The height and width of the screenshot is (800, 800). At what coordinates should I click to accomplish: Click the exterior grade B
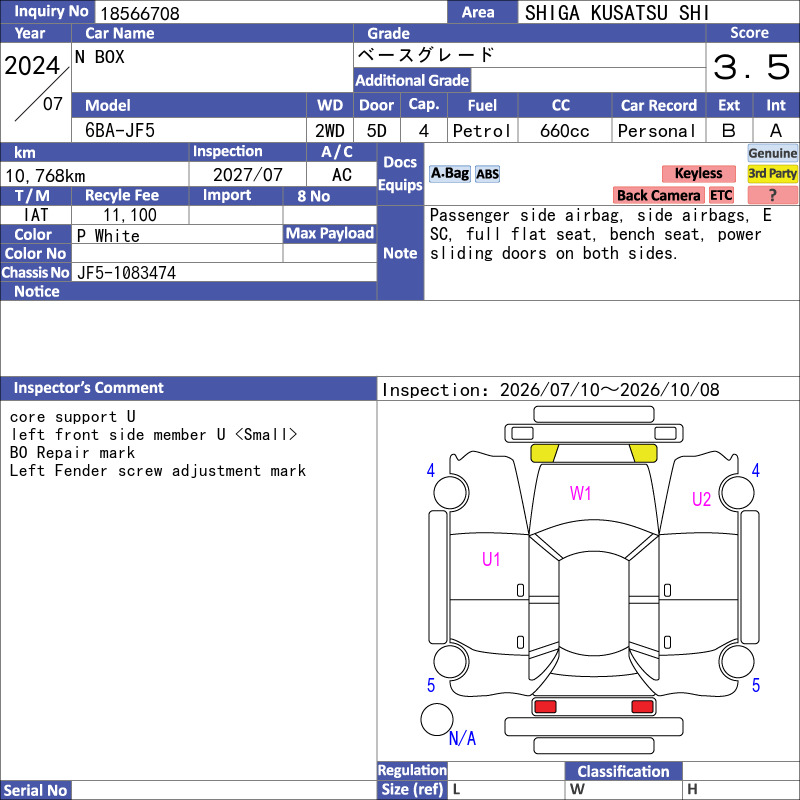729,131
